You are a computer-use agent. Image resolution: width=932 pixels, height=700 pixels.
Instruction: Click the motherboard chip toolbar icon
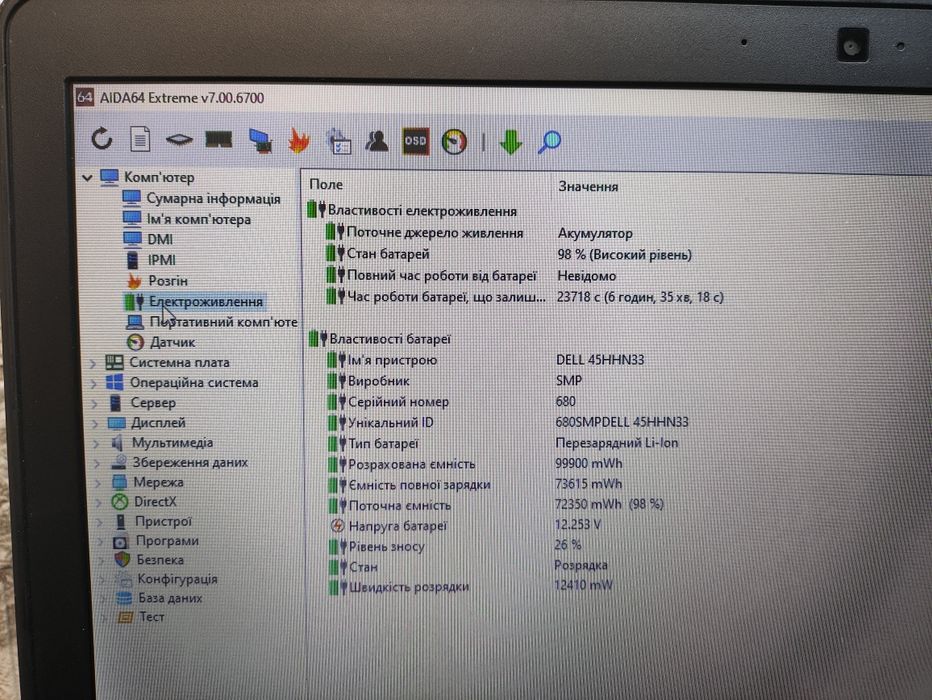[179, 140]
